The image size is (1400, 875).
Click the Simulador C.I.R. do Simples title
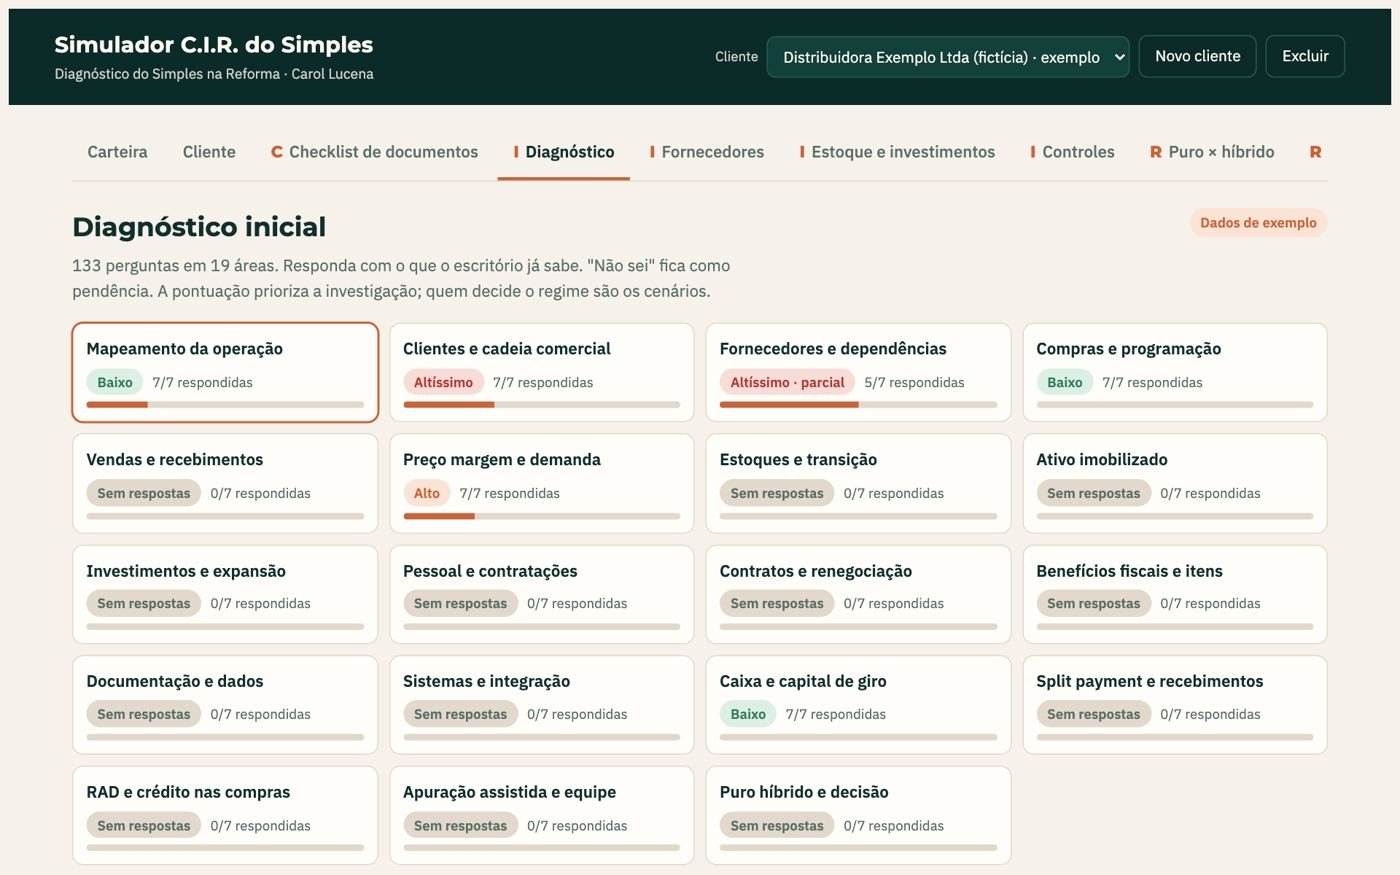tap(214, 45)
